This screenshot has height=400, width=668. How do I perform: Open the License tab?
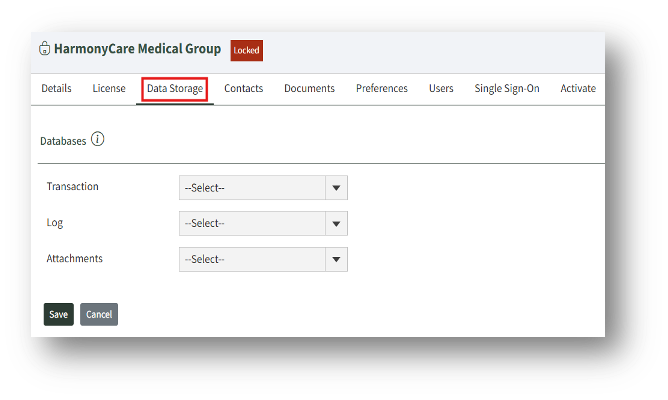109,89
